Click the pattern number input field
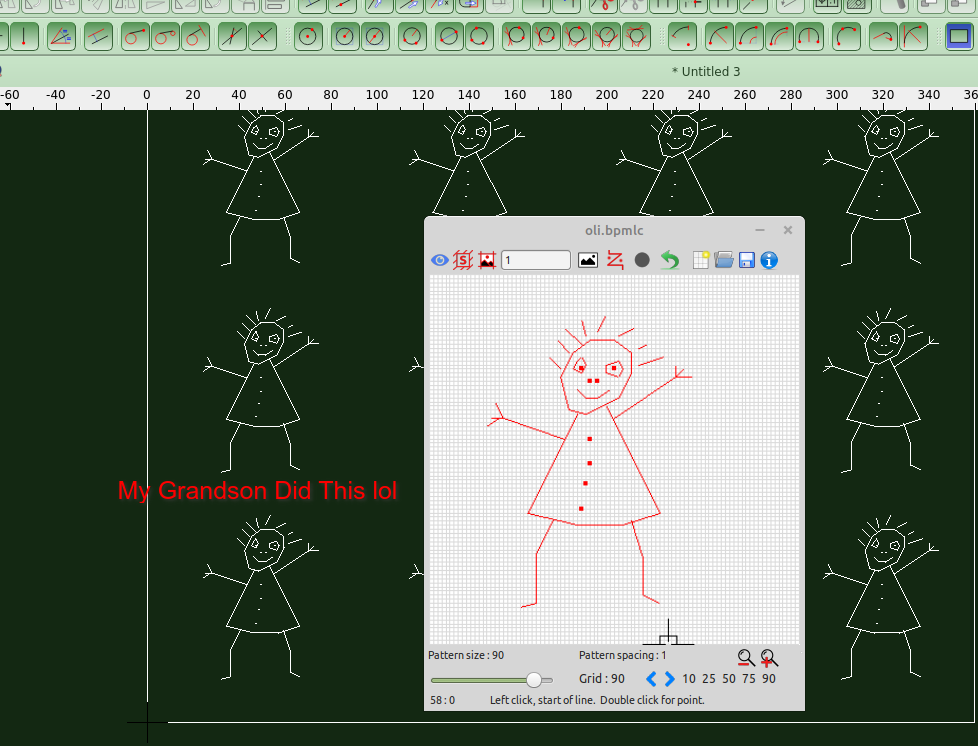978x746 pixels. coord(535,260)
